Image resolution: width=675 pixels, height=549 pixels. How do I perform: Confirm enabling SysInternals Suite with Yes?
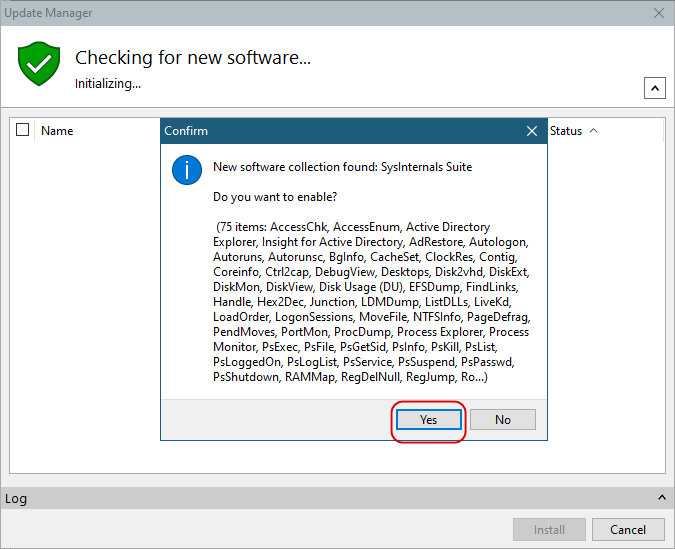tap(428, 419)
